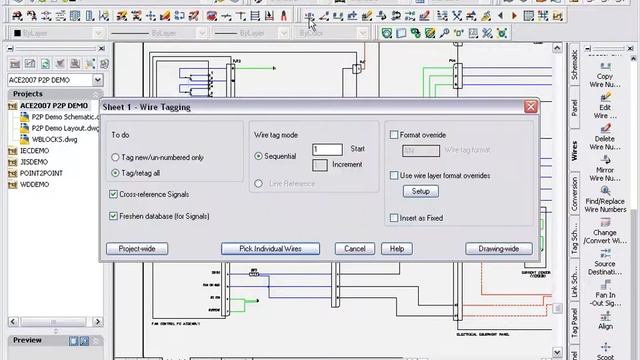
Task: Close the tool palette with its x
Action: (x=630, y=49)
